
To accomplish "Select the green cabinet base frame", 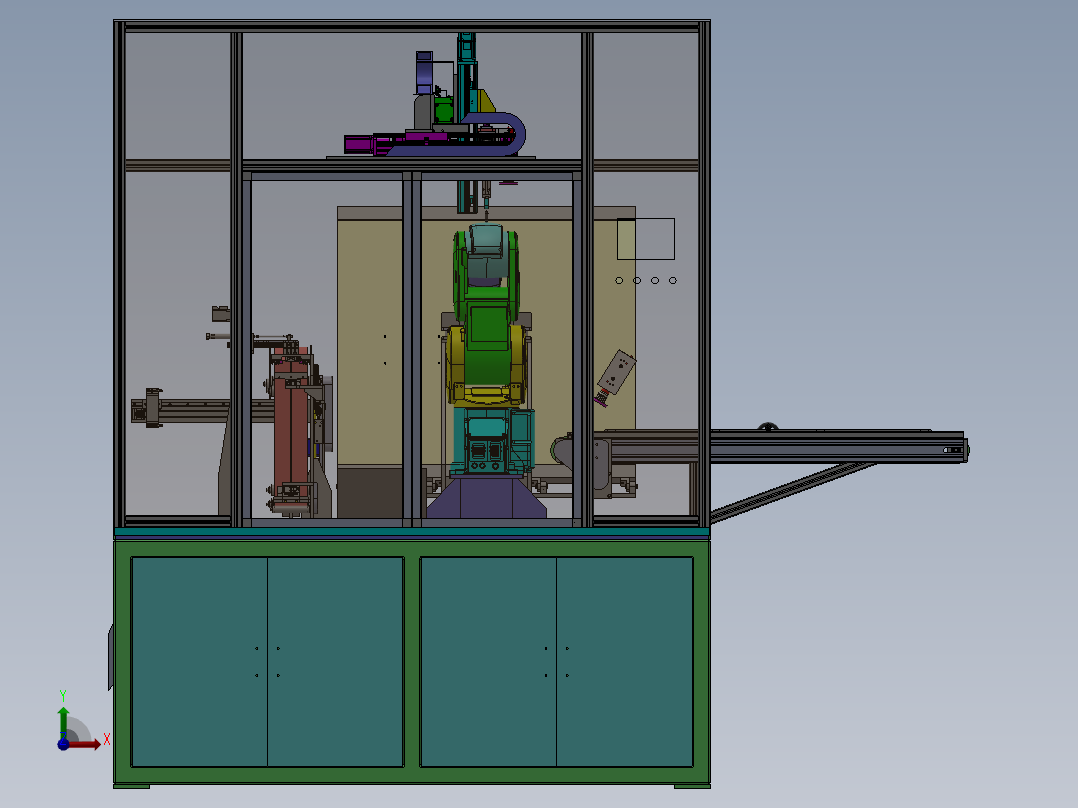I will coord(411,662).
